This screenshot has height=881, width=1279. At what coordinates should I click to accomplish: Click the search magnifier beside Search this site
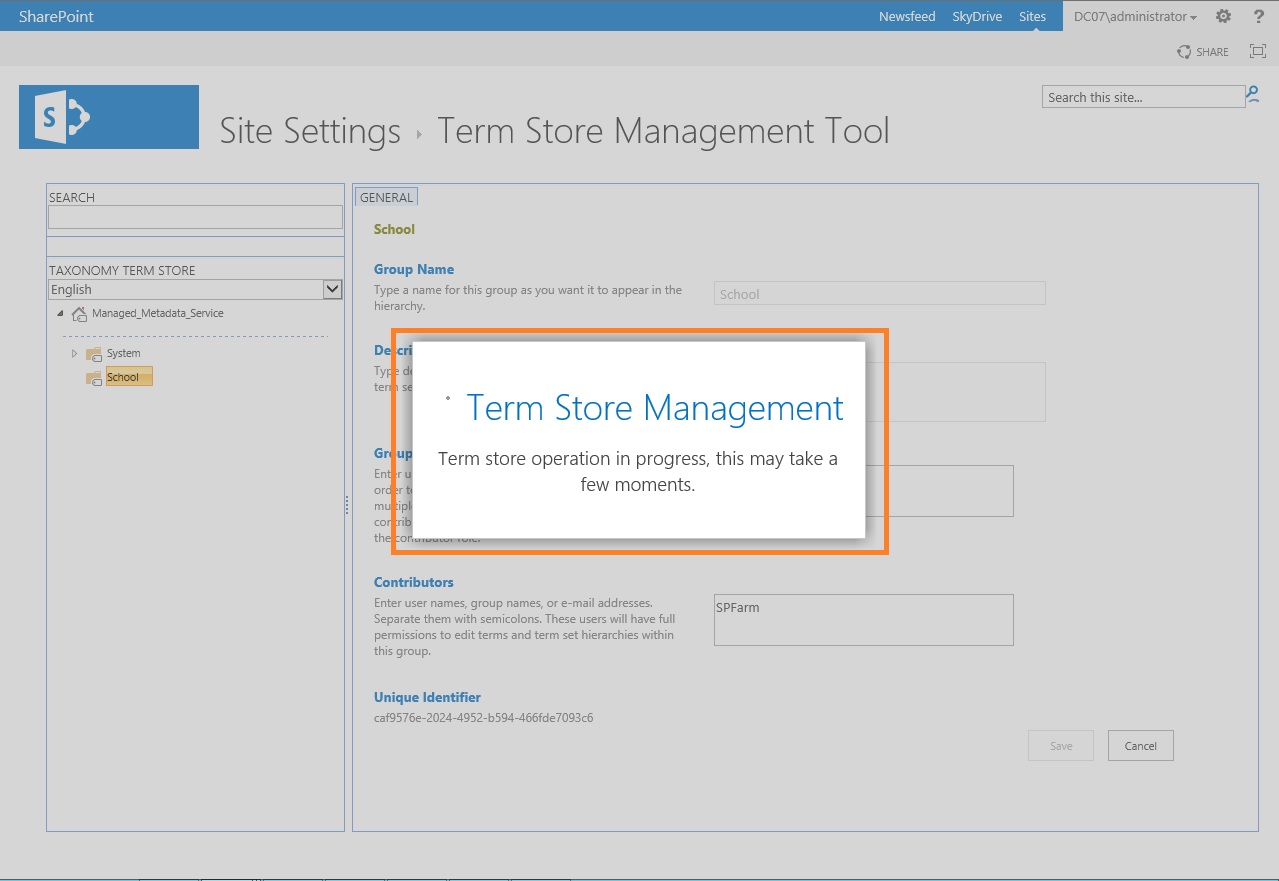point(1252,96)
